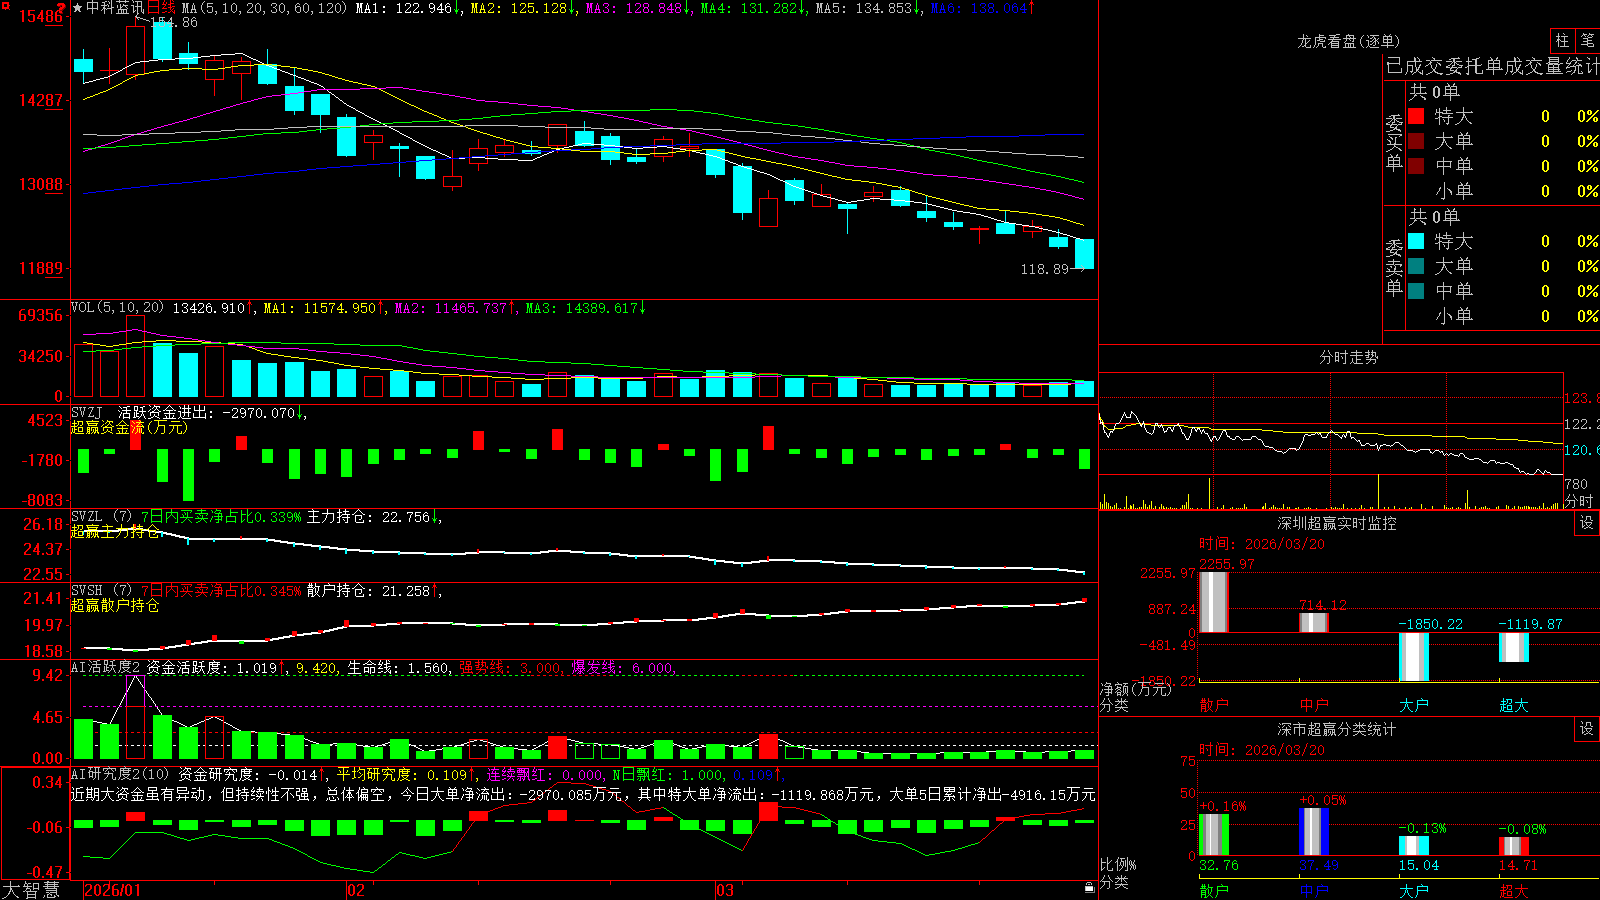Click the VOL(5,10,20) indicator label
This screenshot has width=1600, height=900.
click(117, 308)
